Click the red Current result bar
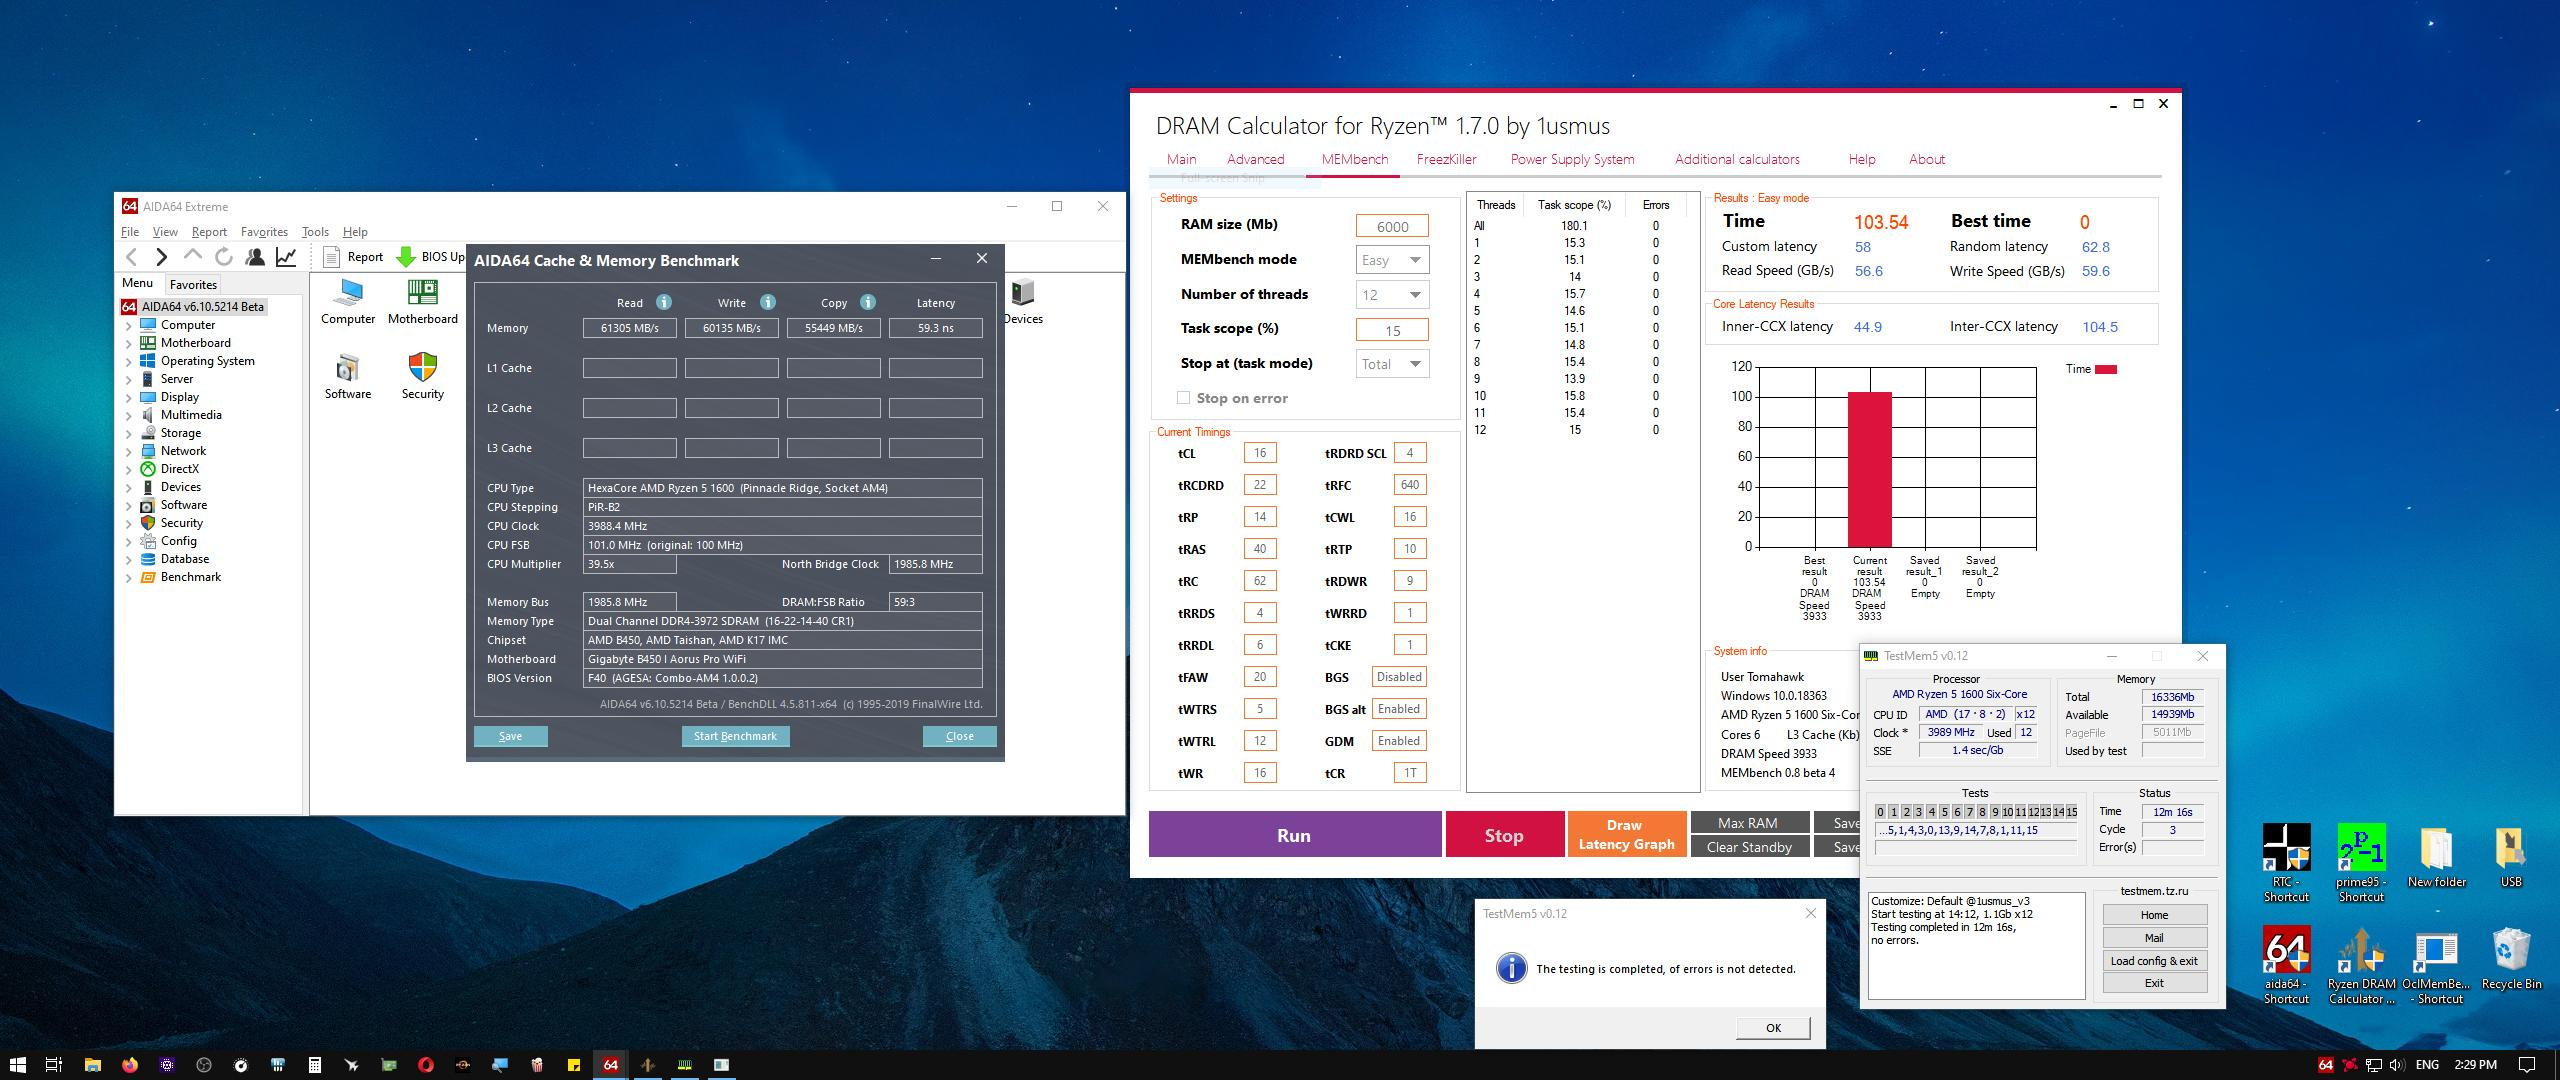Image resolution: width=2560 pixels, height=1080 pixels. coord(1869,469)
